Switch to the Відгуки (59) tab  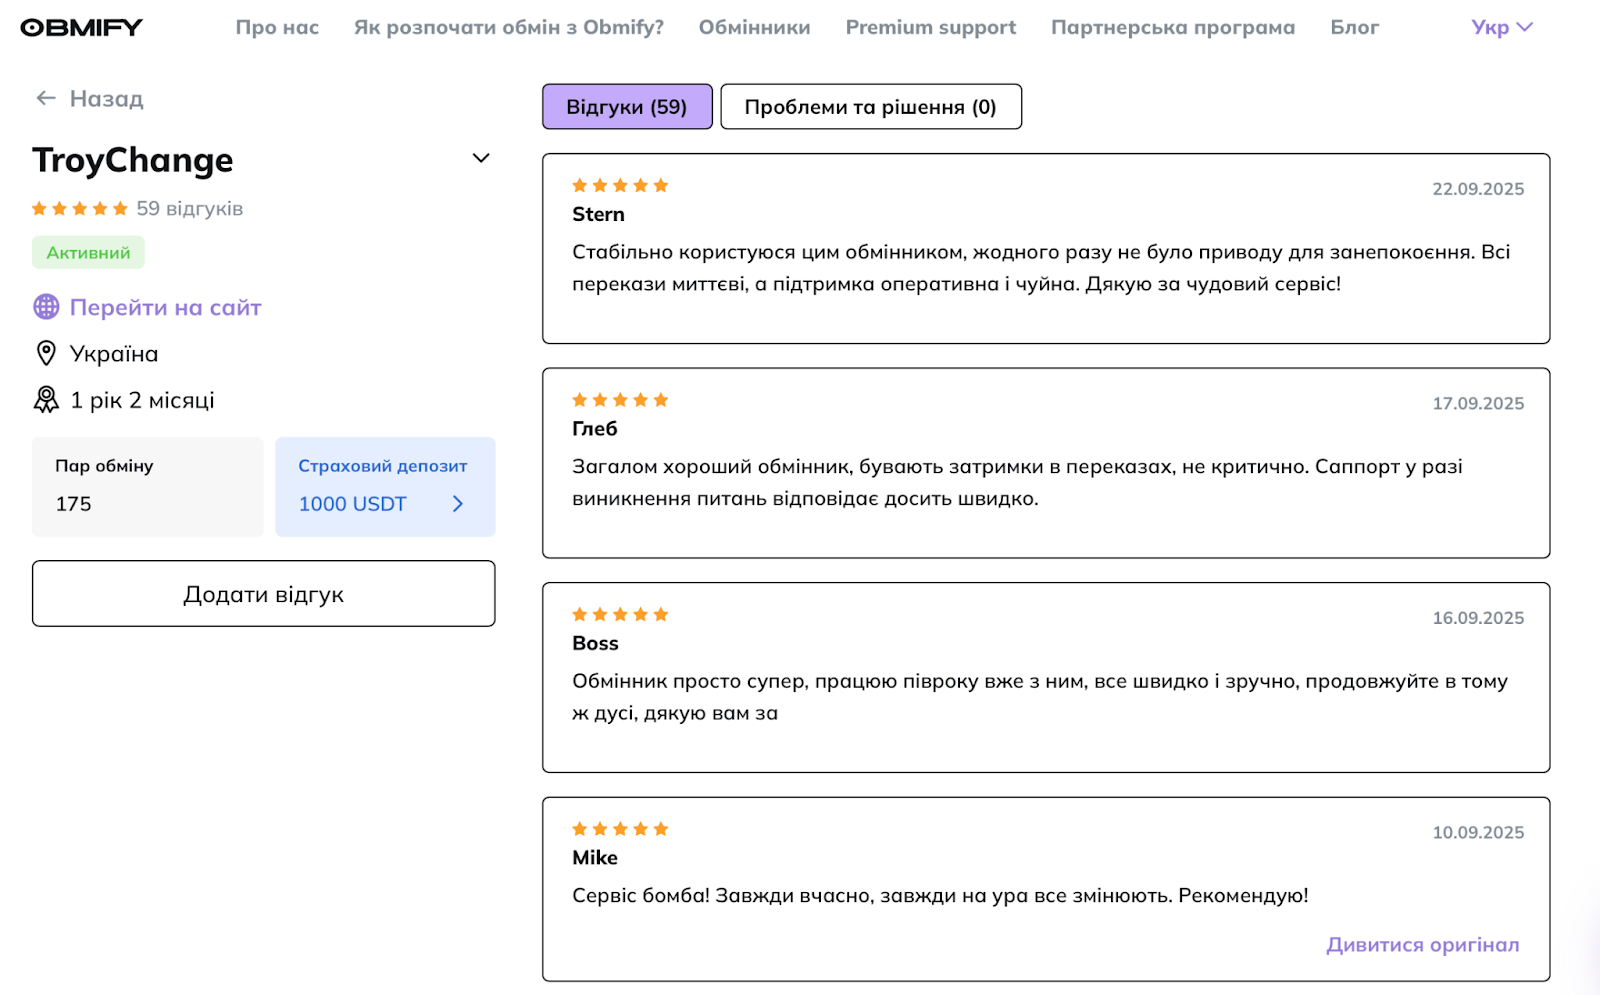coord(627,107)
